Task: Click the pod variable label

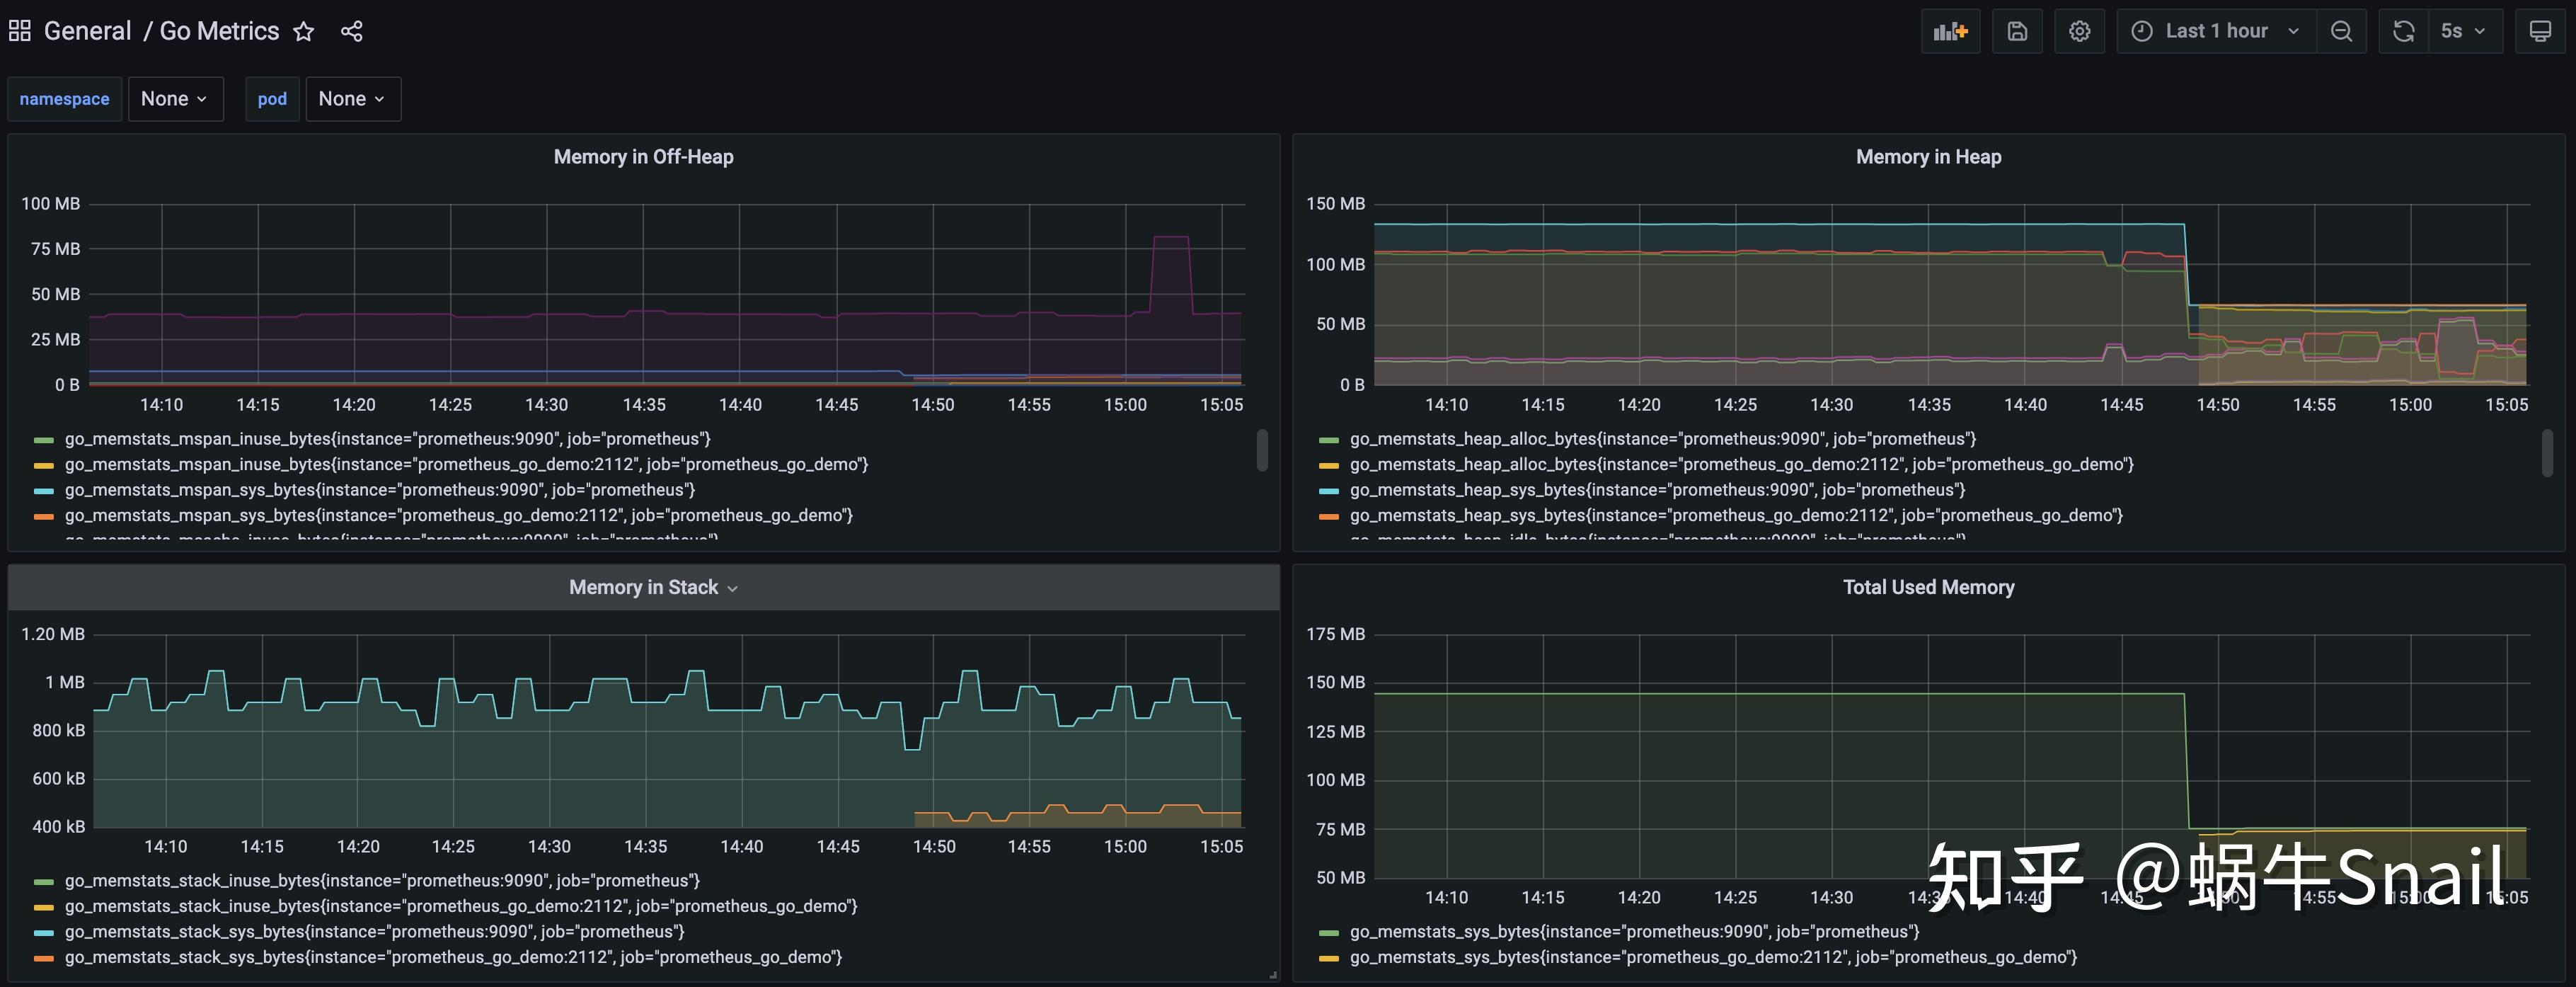Action: tap(272, 98)
